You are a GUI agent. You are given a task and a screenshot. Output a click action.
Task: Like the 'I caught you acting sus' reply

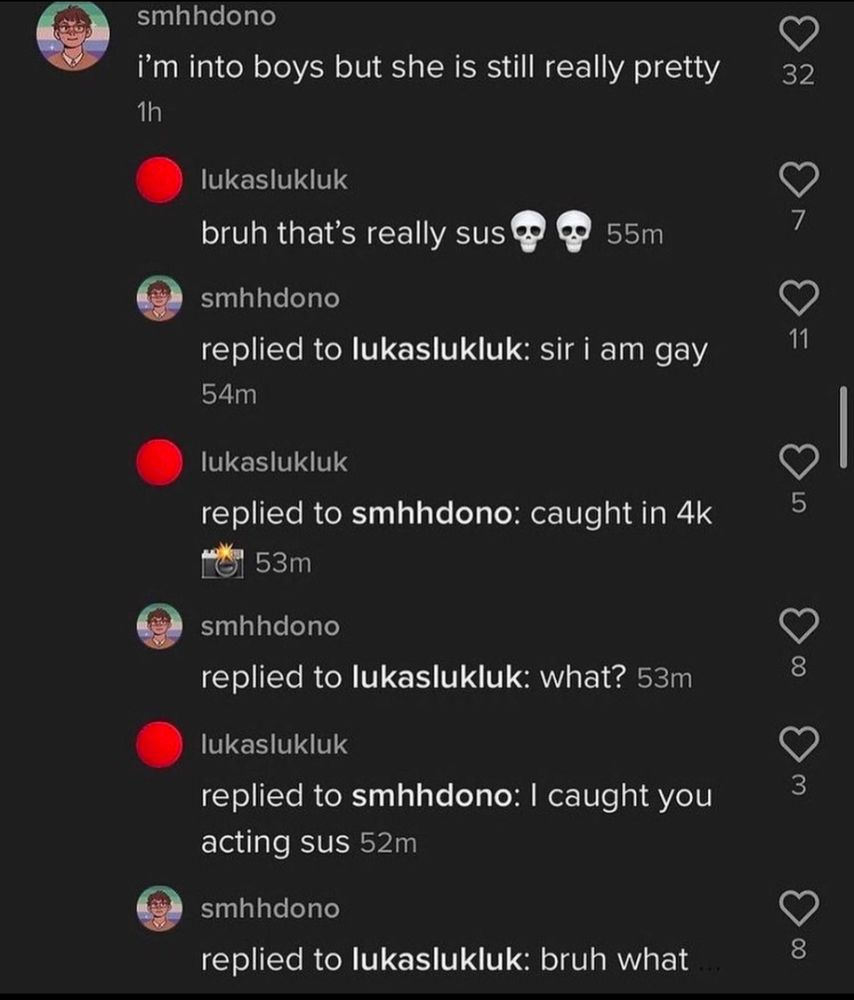click(x=799, y=744)
